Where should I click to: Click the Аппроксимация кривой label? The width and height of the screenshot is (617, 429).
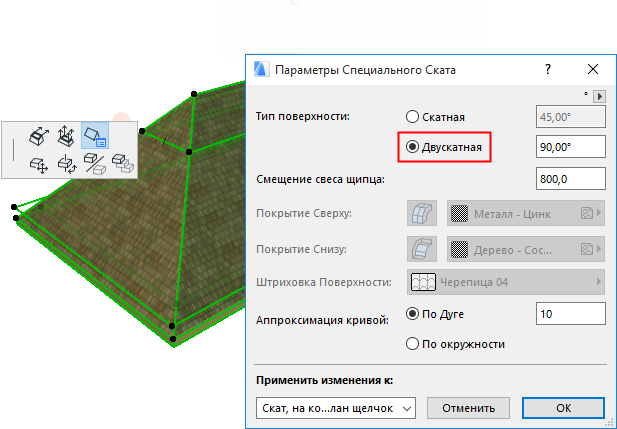coord(322,320)
